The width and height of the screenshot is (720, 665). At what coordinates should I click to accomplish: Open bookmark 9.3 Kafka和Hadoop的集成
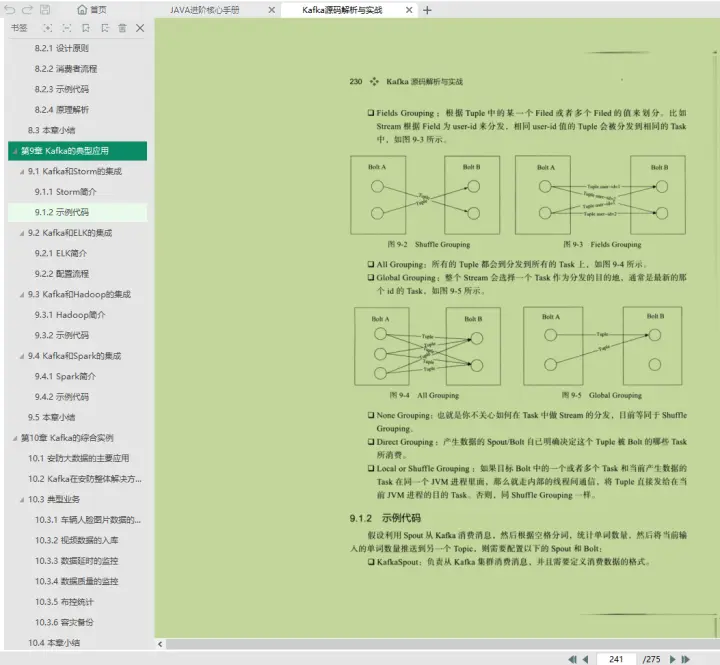(79, 294)
